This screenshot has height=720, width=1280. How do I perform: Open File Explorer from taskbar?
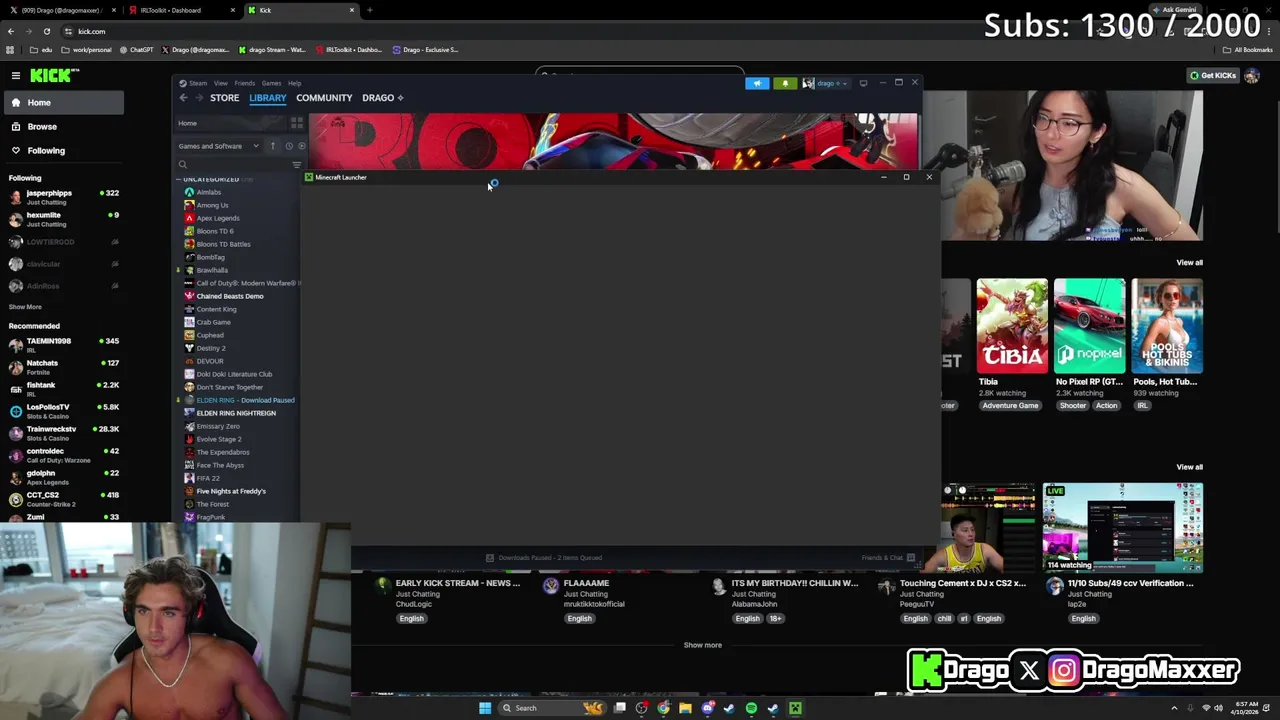(685, 708)
